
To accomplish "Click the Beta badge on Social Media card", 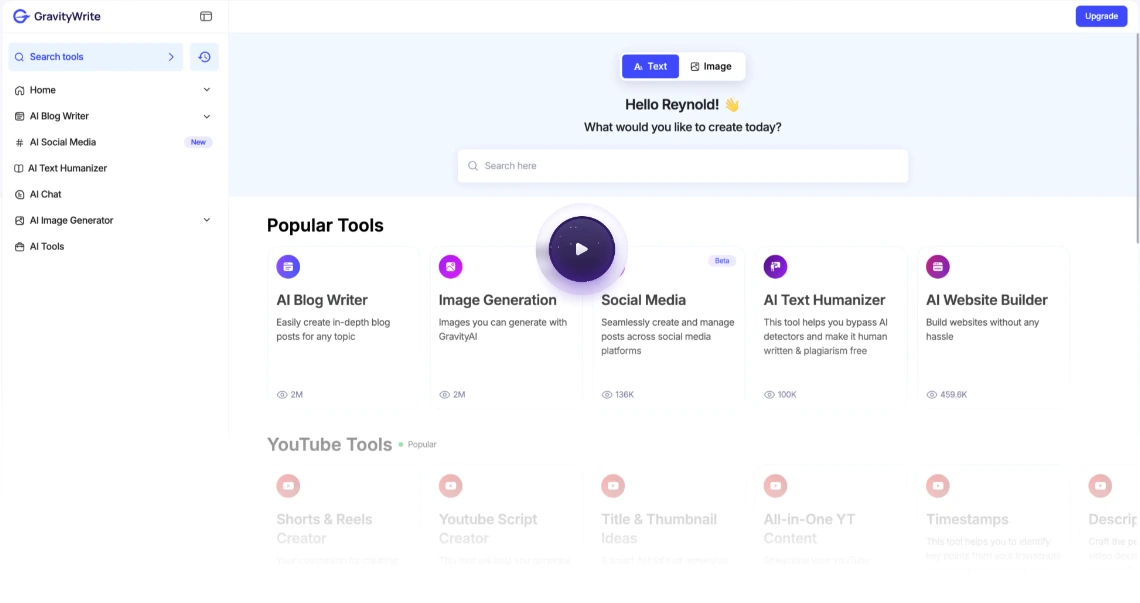I will tap(722, 260).
